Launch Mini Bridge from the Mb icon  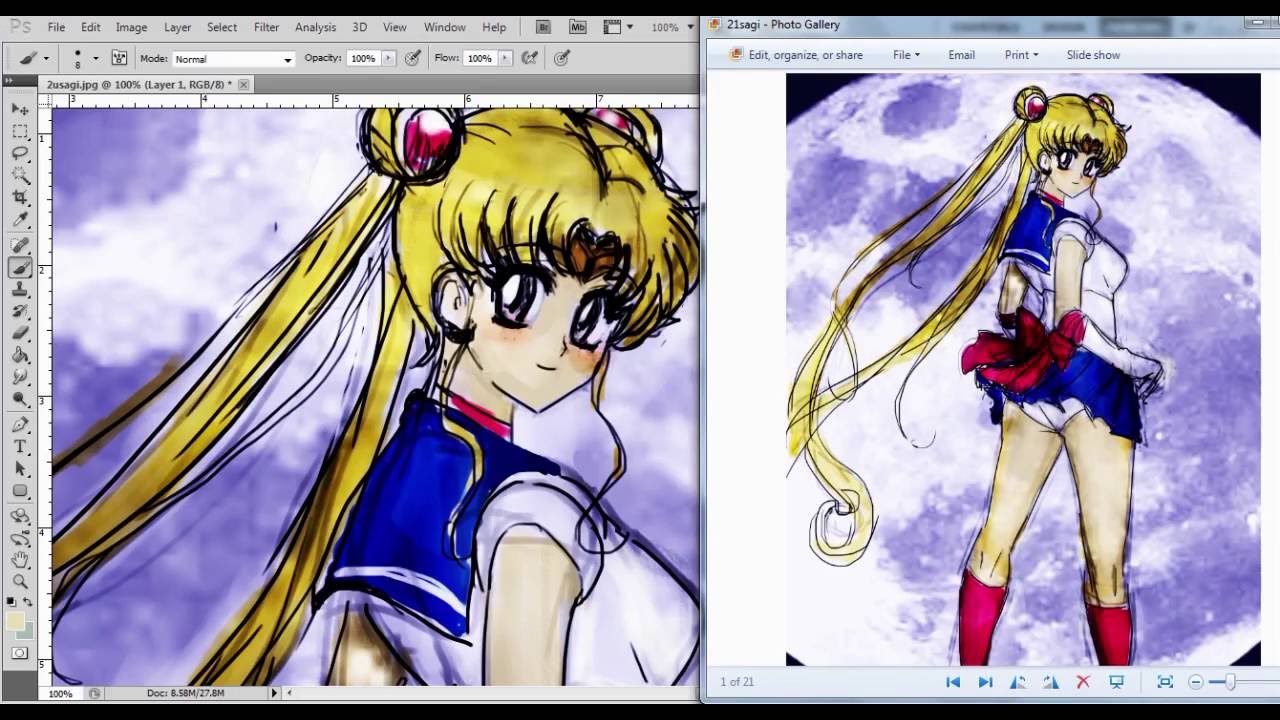click(577, 27)
